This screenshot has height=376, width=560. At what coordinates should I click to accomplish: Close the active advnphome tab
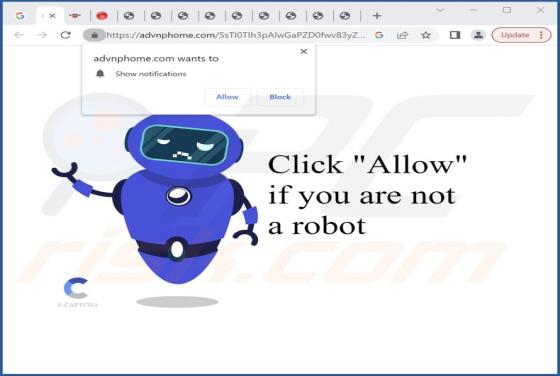pyautogui.click(x=52, y=16)
